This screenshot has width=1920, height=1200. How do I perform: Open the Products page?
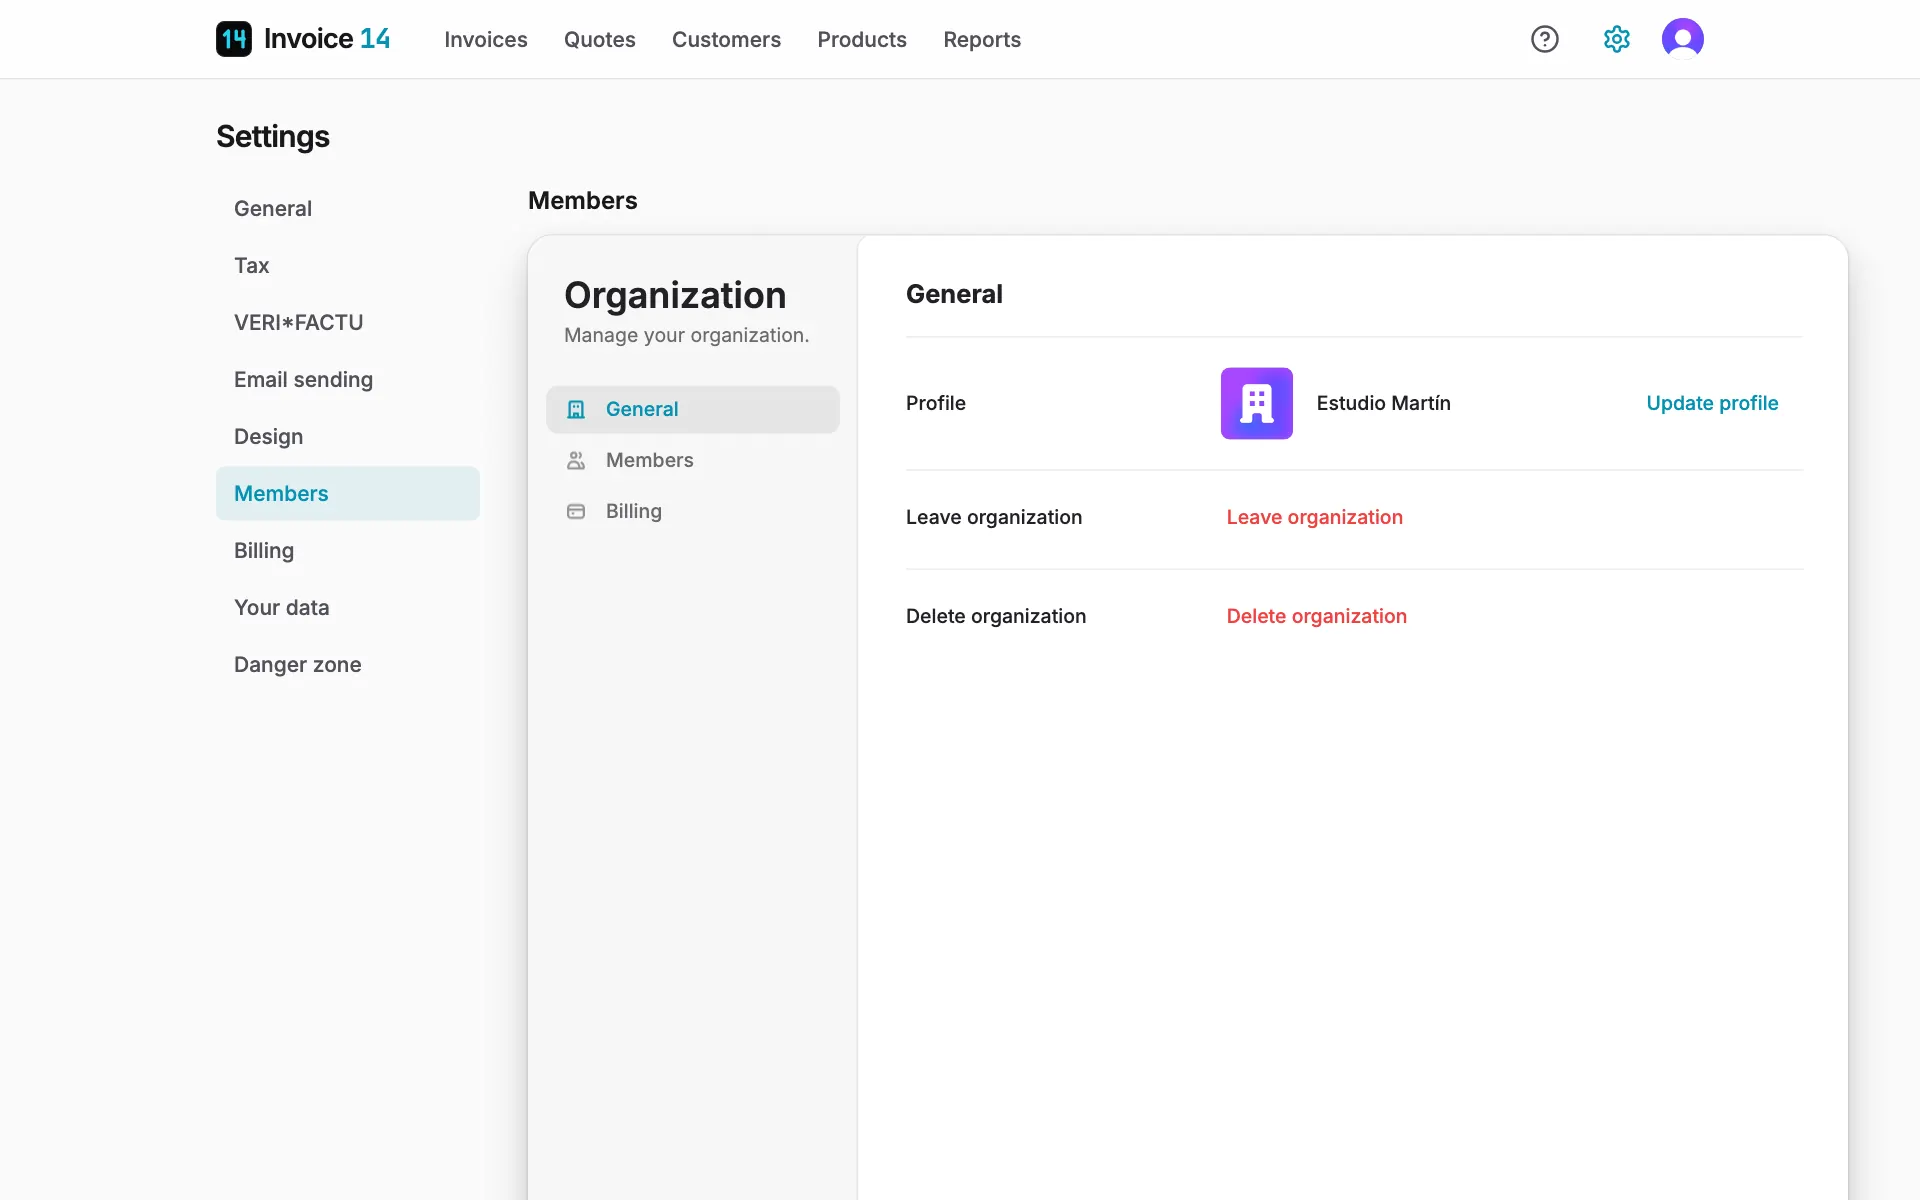[862, 39]
